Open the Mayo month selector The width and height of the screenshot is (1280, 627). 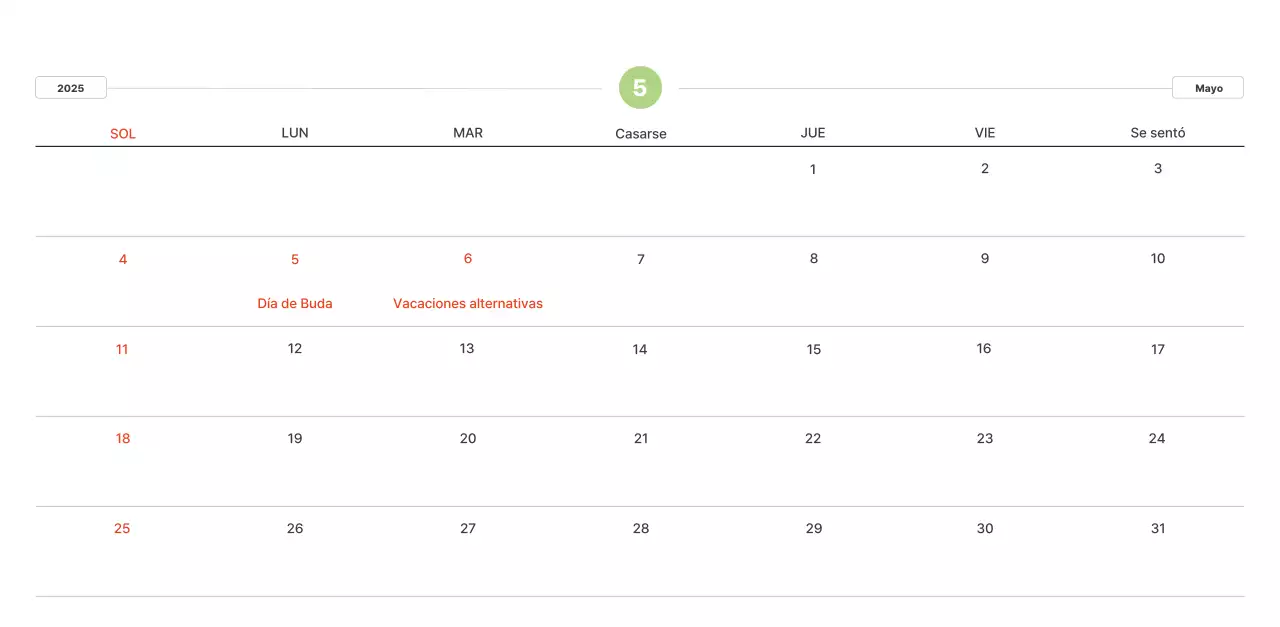pyautogui.click(x=1208, y=88)
